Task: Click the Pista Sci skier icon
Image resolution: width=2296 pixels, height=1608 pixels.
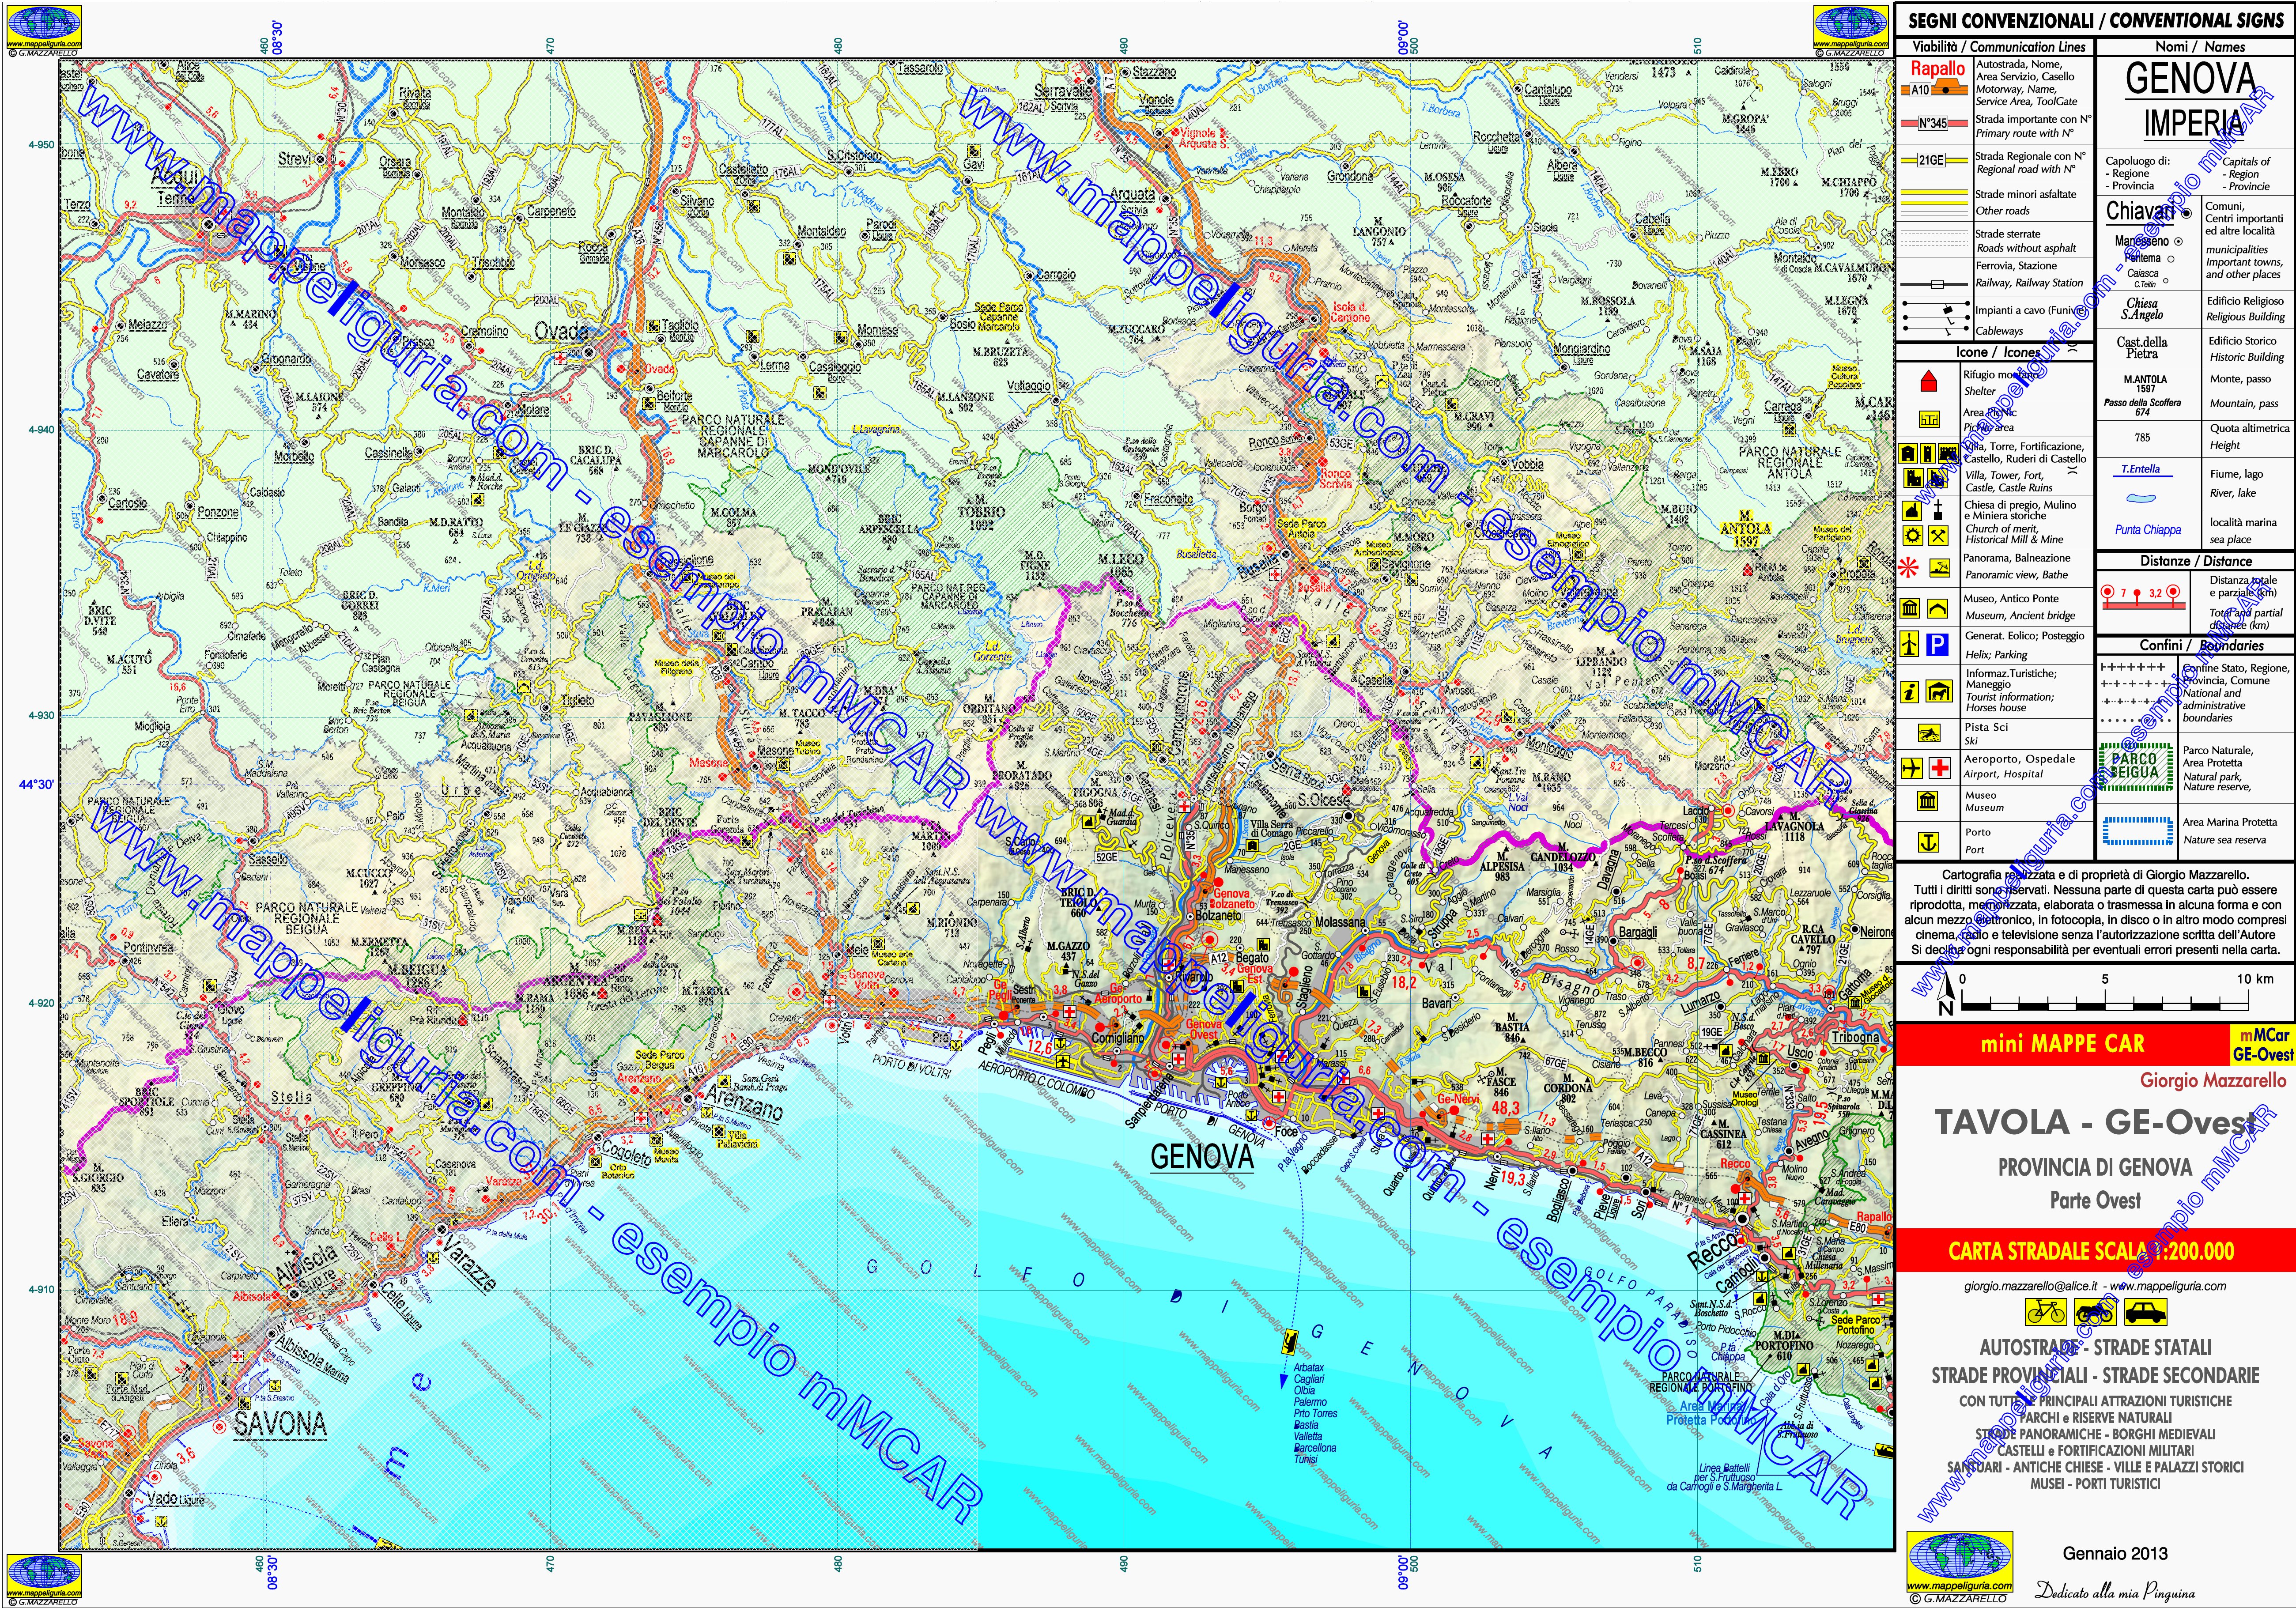Action: coord(1929,733)
